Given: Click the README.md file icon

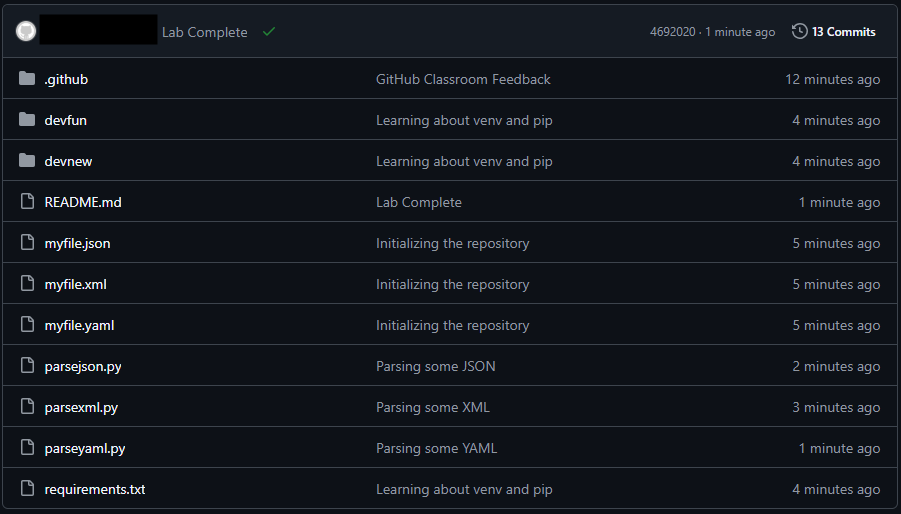Looking at the screenshot, I should 27,202.
